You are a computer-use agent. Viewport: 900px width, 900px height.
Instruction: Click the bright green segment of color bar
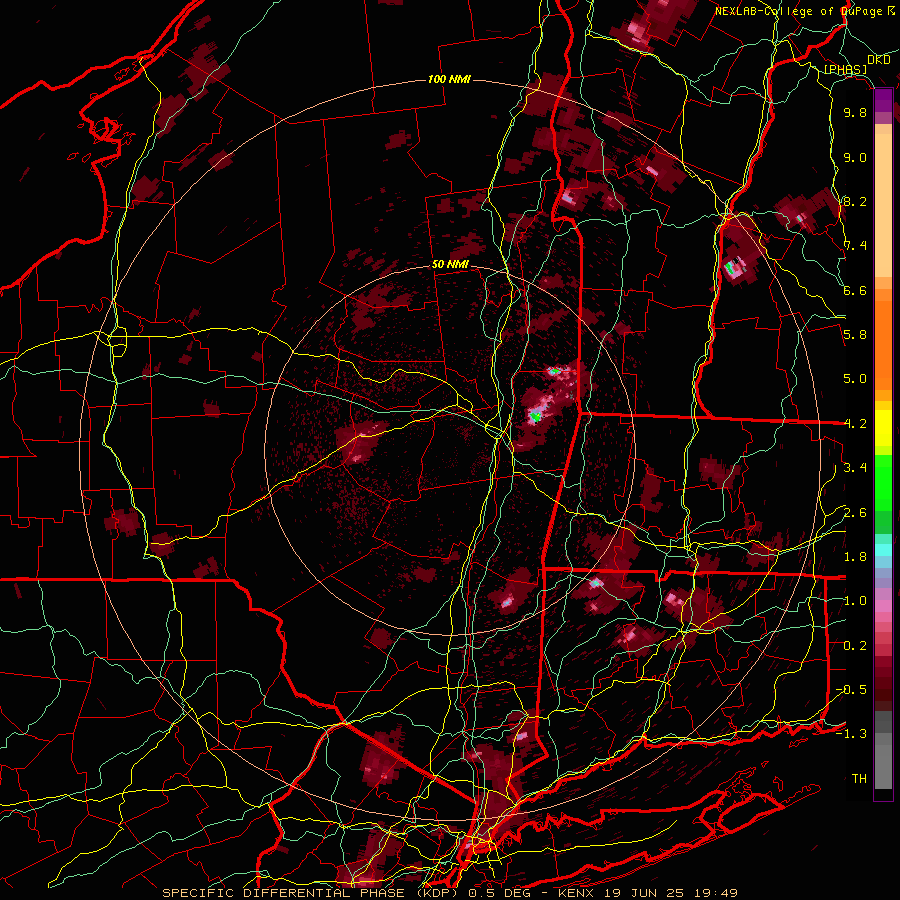[x=883, y=483]
